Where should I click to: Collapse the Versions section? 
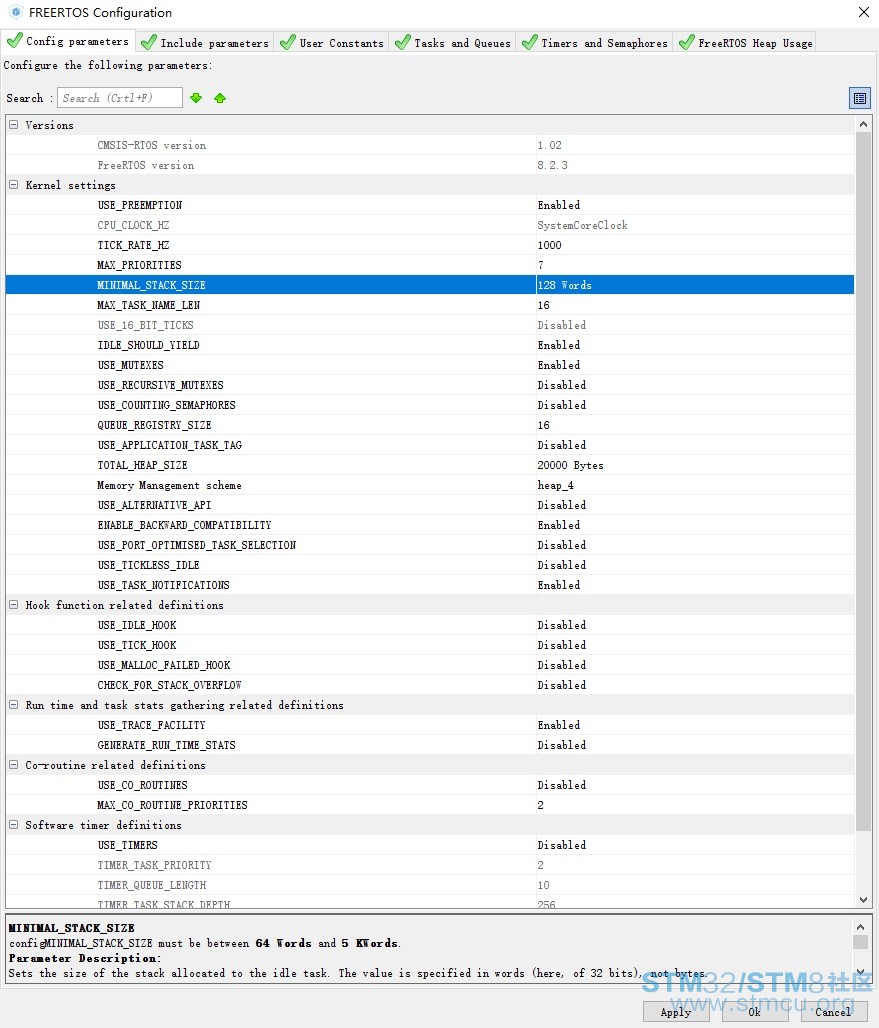pyautogui.click(x=13, y=125)
